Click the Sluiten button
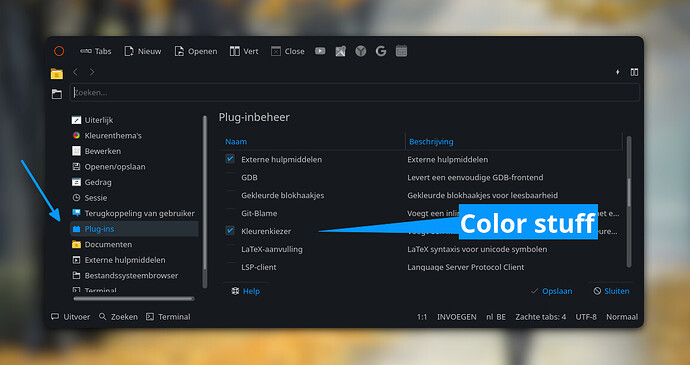 point(611,291)
